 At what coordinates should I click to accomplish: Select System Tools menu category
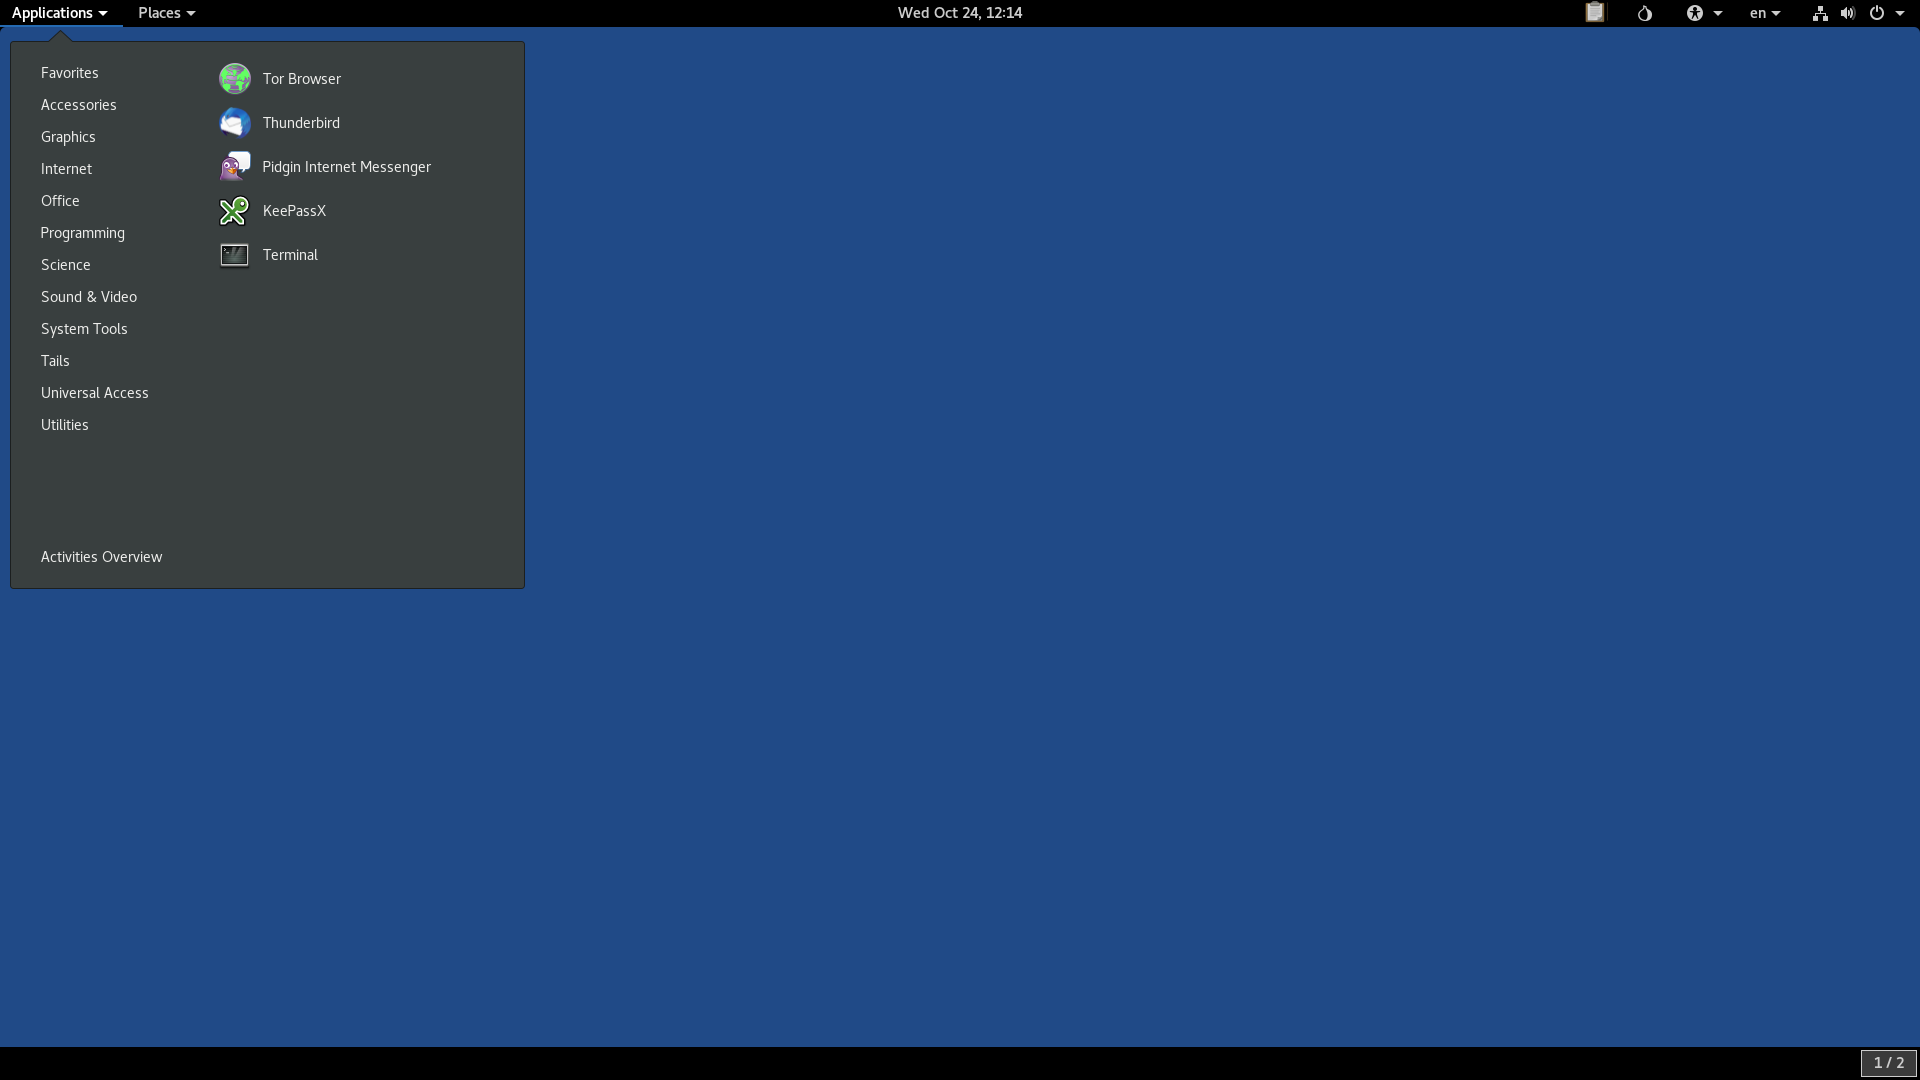tap(83, 328)
